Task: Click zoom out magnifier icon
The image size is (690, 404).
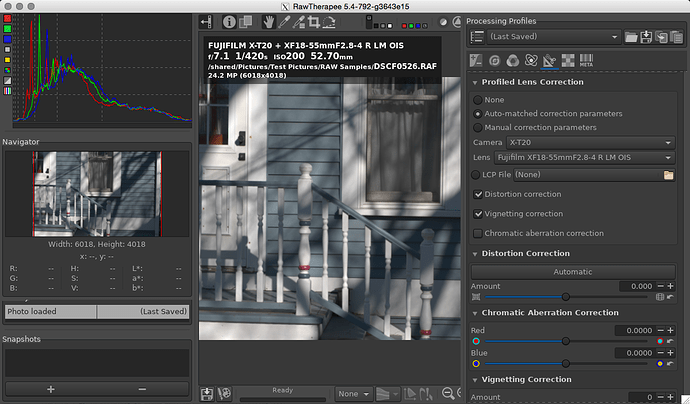Action: [448, 393]
